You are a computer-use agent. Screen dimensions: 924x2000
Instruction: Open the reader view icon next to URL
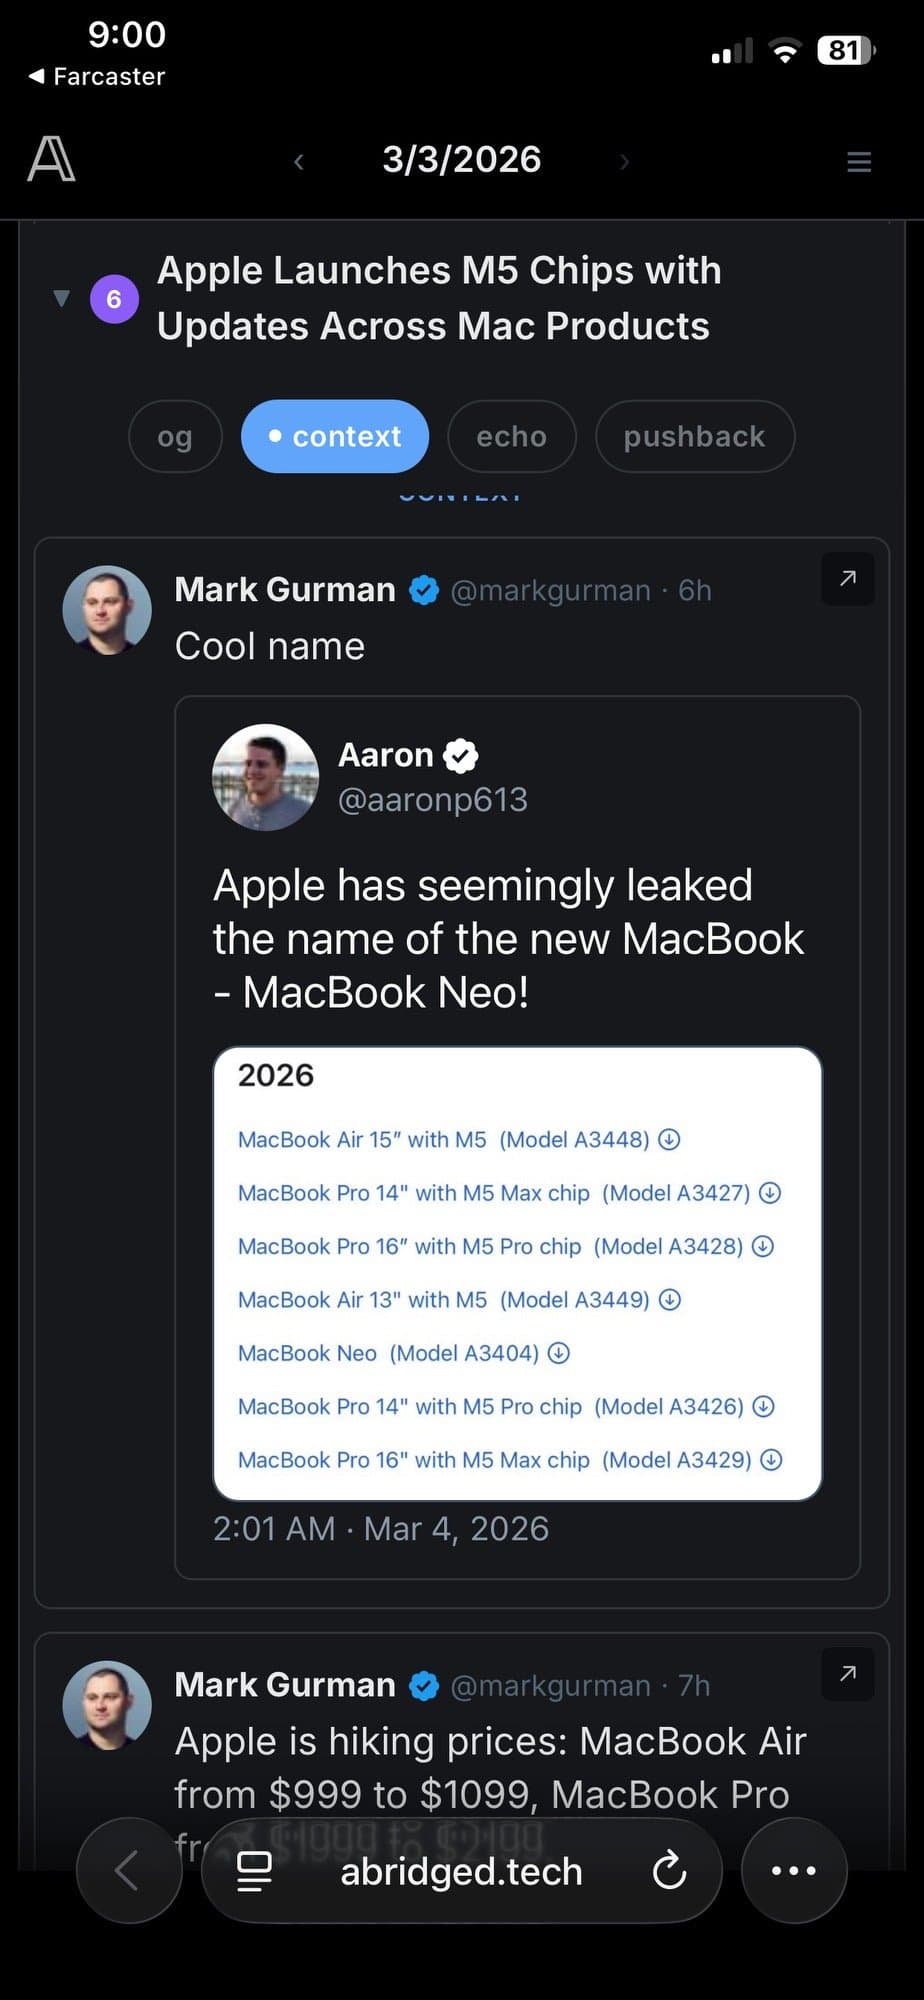[x=256, y=1870]
